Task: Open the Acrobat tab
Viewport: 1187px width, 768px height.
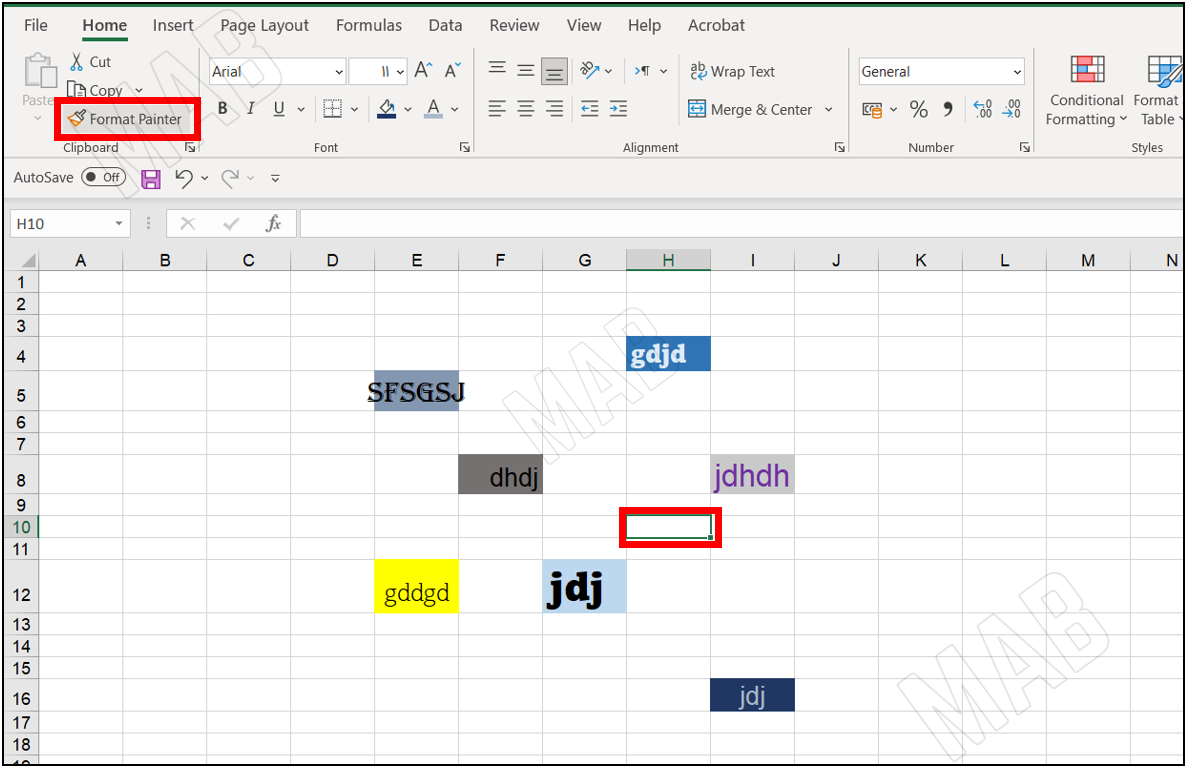Action: [716, 25]
